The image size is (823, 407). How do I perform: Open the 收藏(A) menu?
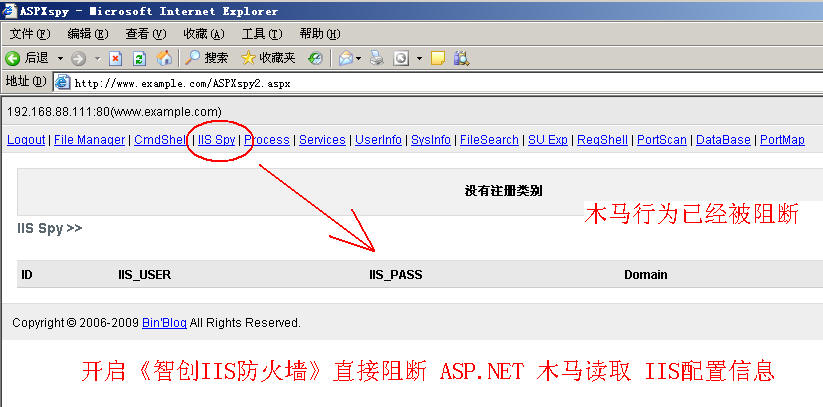coord(204,34)
